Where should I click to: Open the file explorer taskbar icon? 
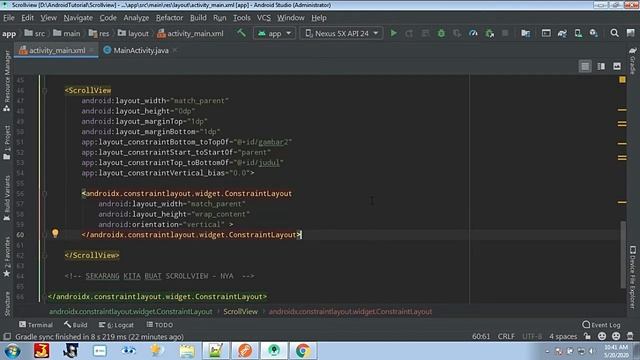click(187, 351)
